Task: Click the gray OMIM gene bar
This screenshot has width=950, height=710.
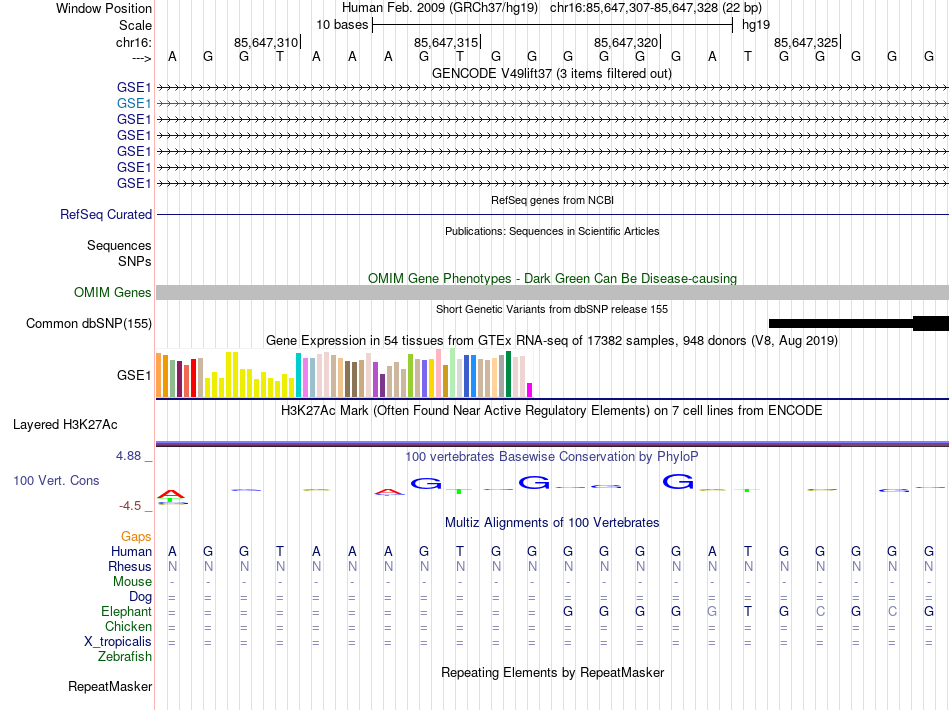Action: (552, 292)
